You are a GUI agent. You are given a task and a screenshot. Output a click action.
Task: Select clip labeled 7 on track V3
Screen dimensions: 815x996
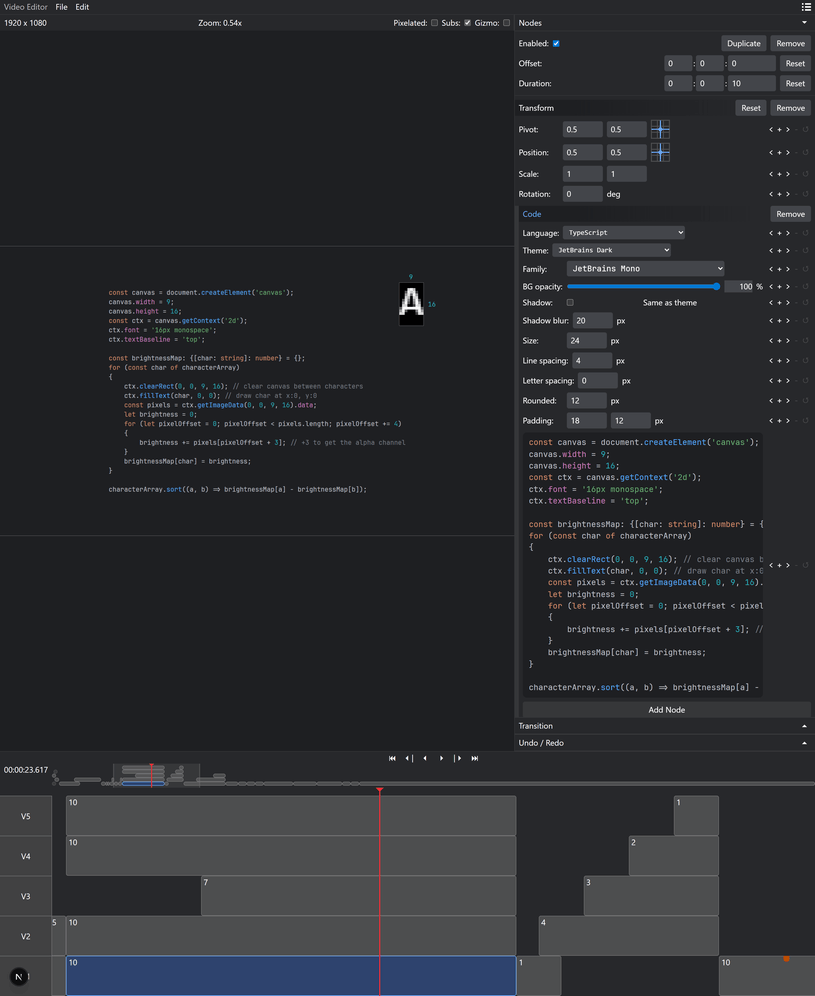point(358,896)
